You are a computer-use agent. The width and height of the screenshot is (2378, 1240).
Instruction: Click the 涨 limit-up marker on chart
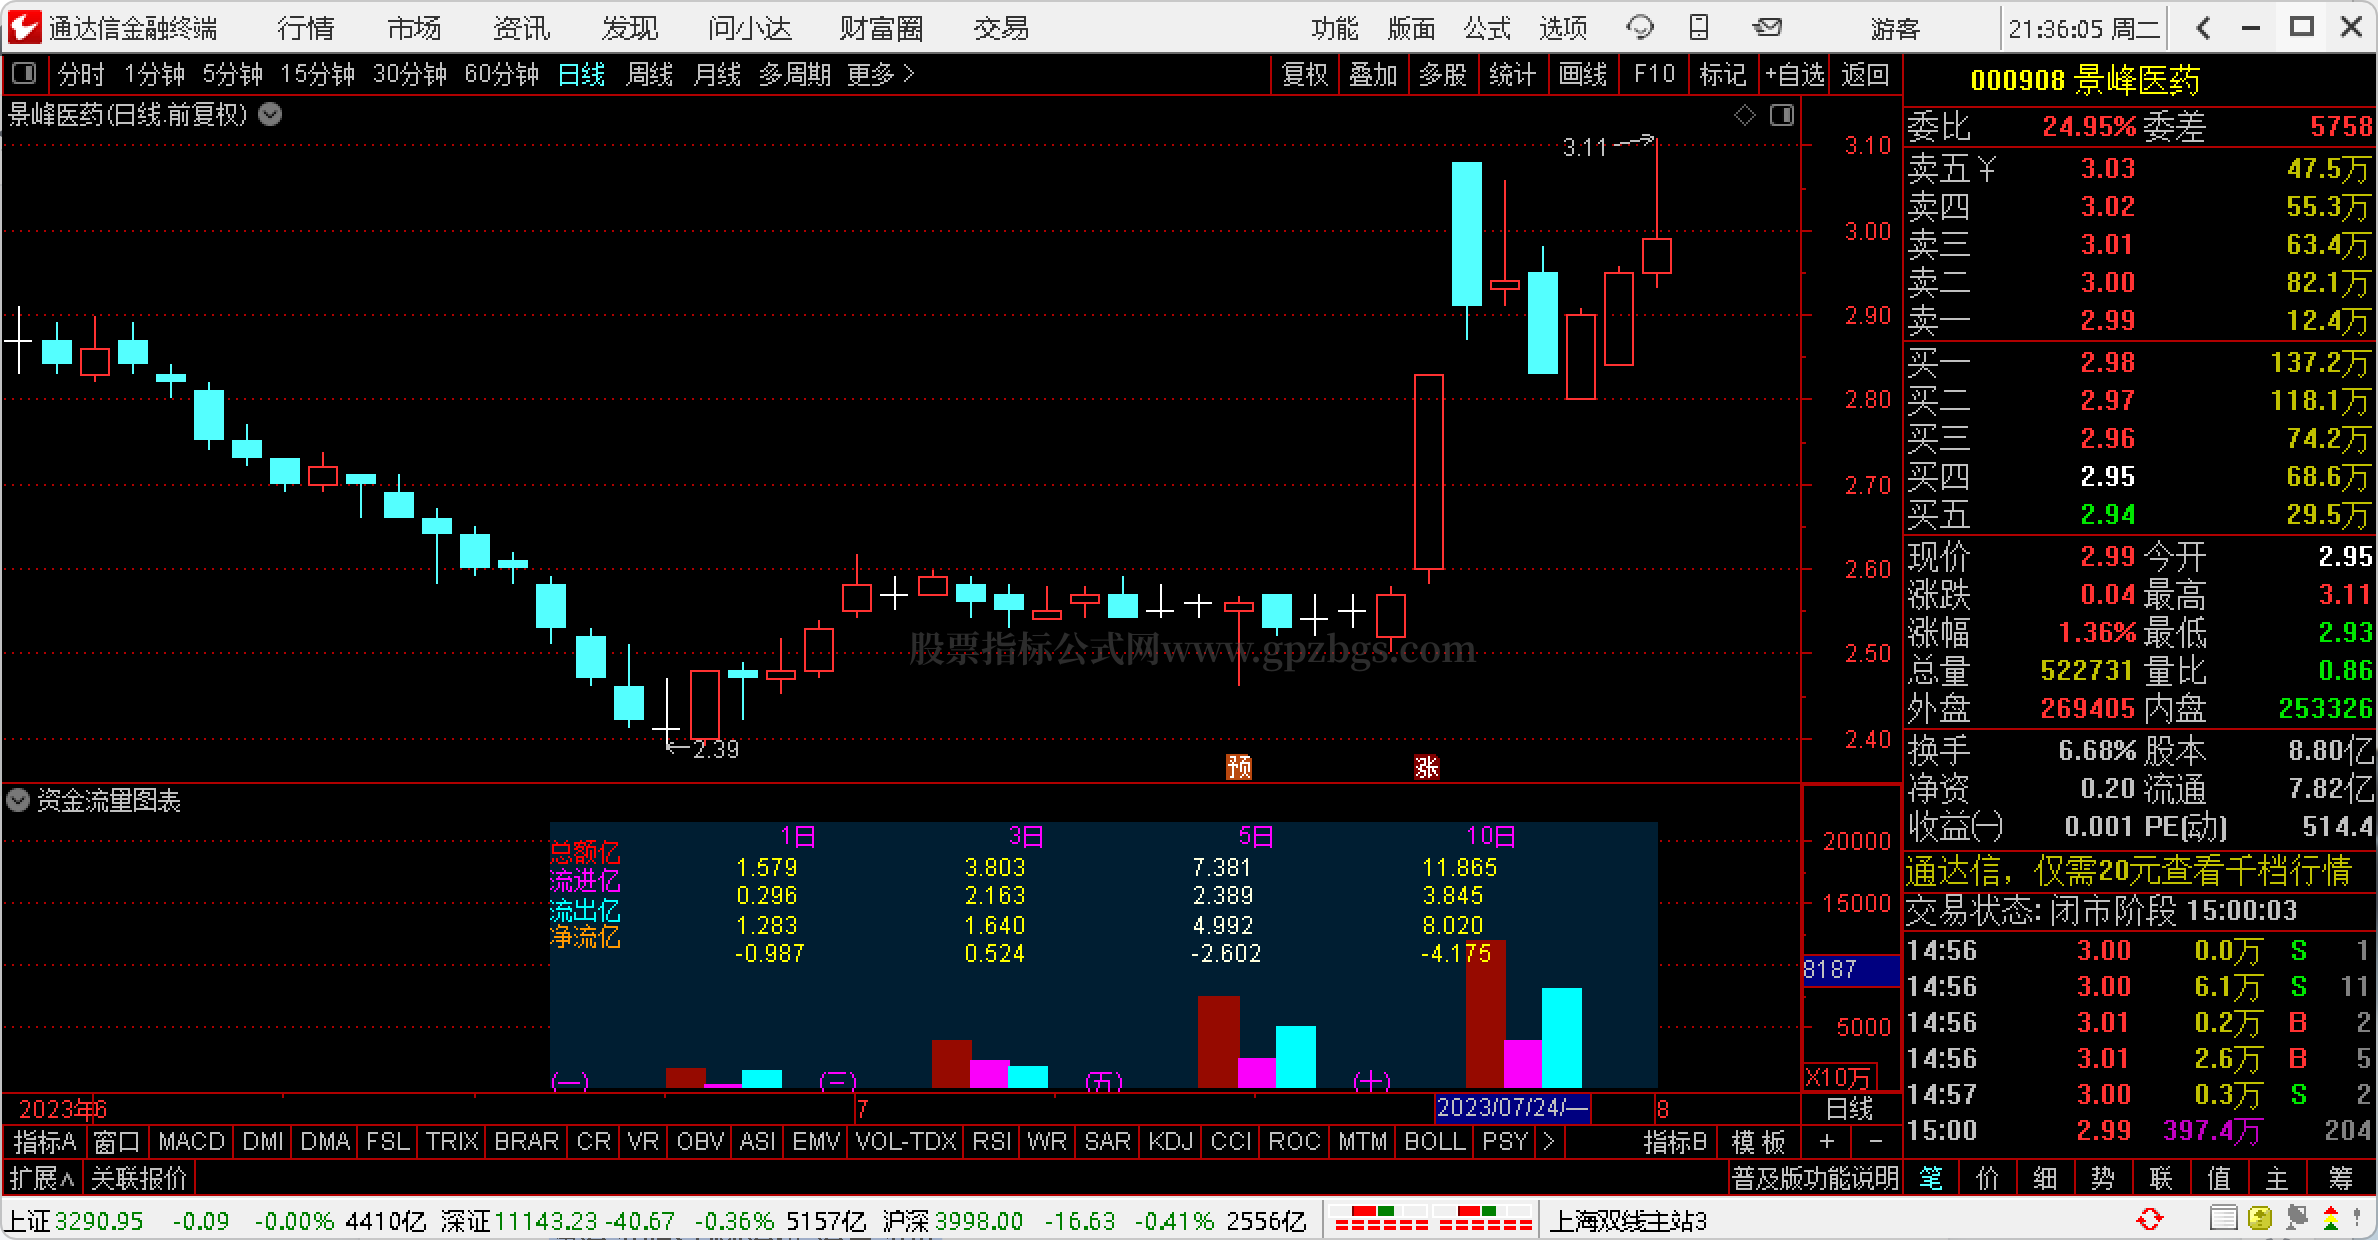click(1427, 767)
